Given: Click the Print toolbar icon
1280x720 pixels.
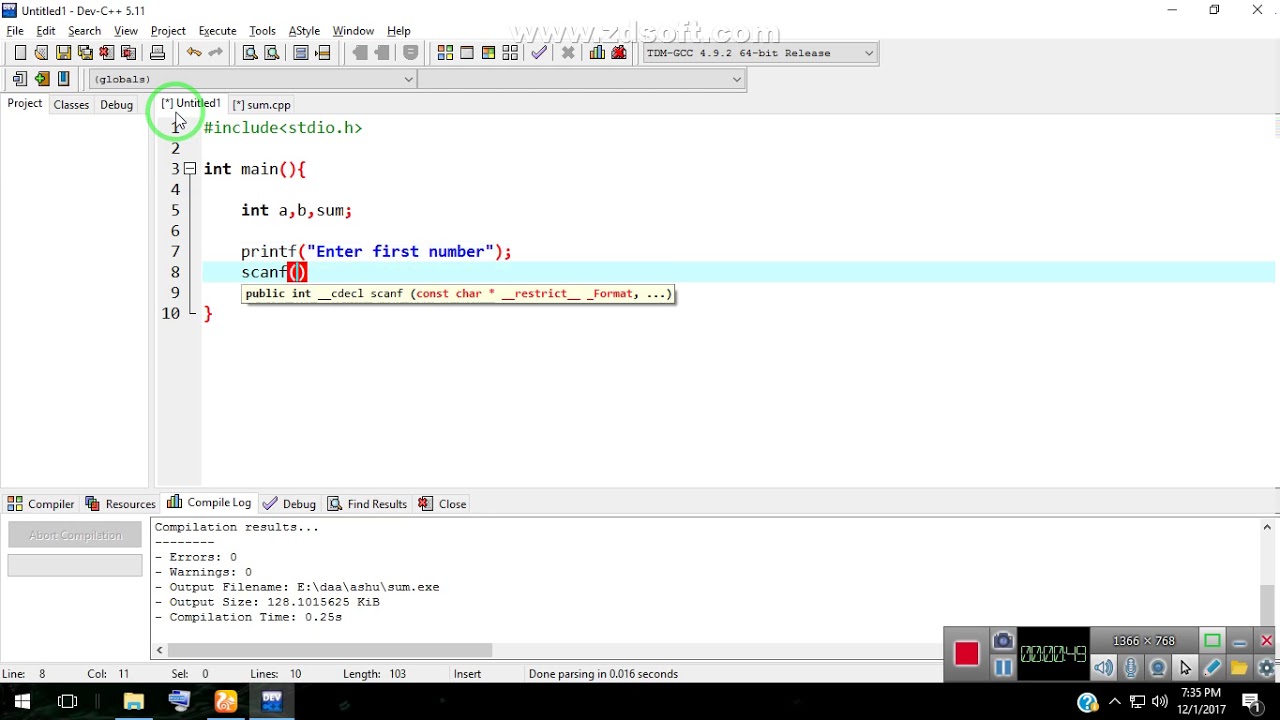Looking at the screenshot, I should point(157,53).
